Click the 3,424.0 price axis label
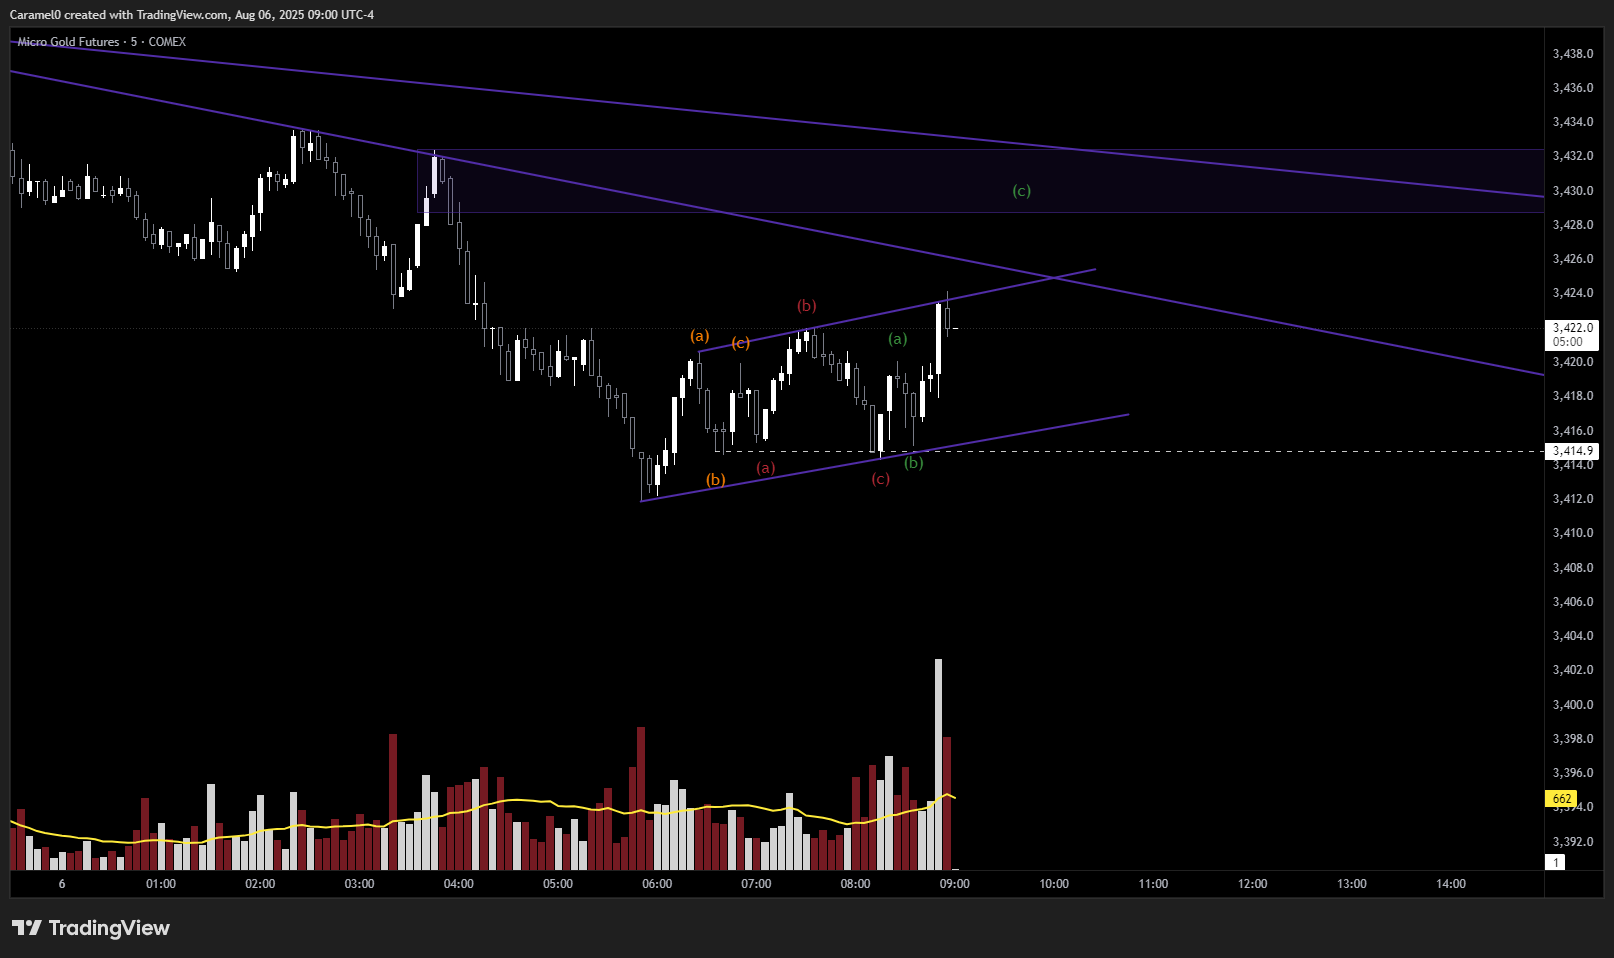The height and width of the screenshot is (958, 1614). pos(1573,293)
